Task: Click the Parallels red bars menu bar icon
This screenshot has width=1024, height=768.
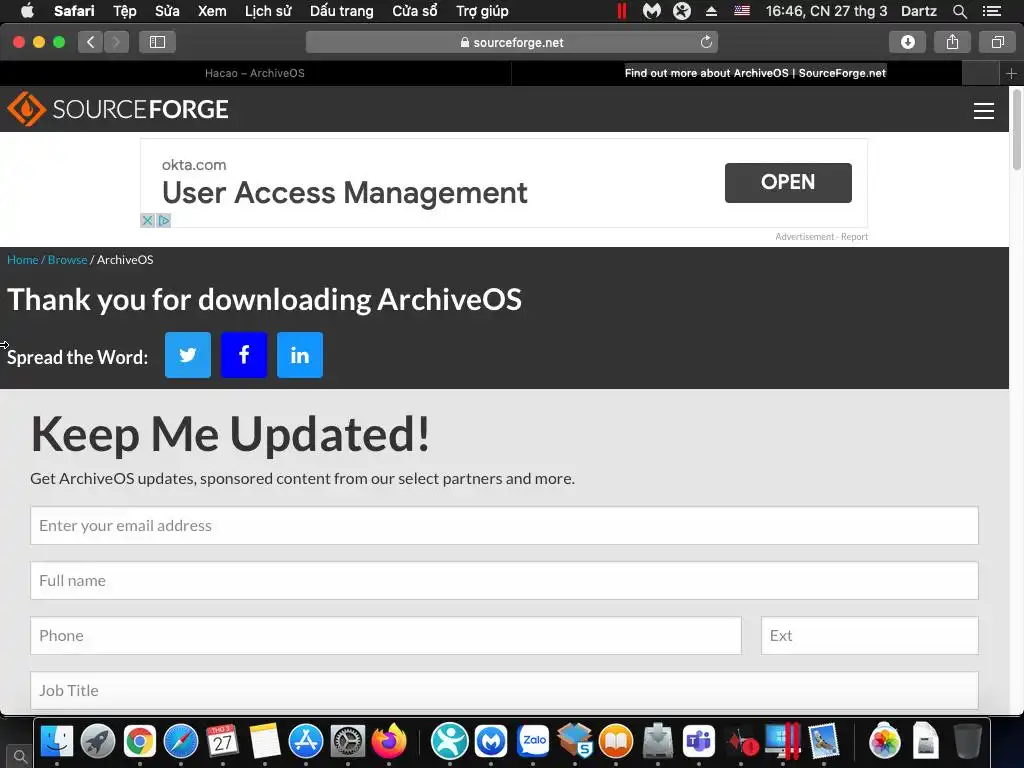Action: coord(622,10)
